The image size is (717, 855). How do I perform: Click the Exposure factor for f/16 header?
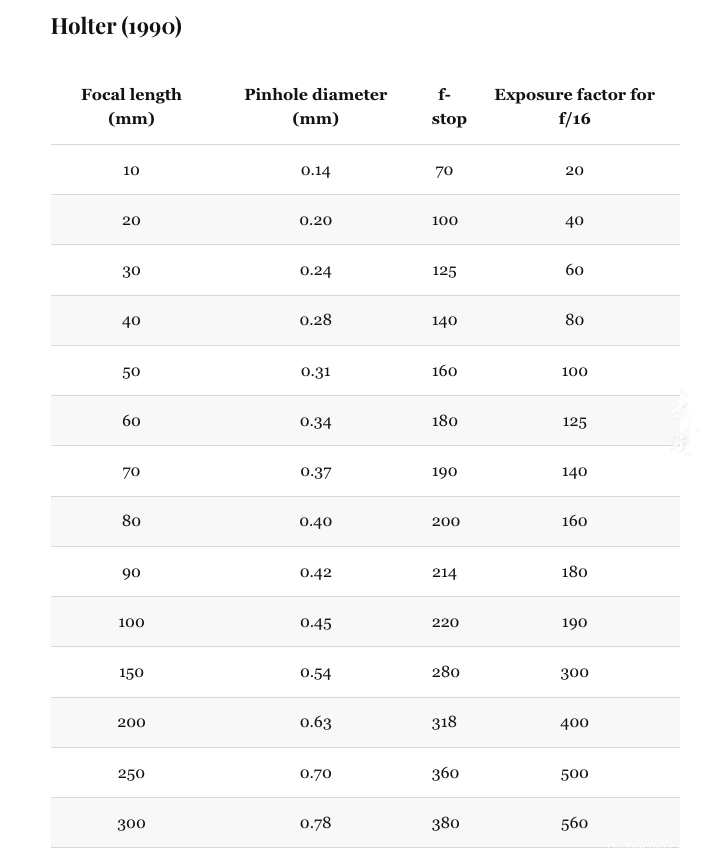575,106
